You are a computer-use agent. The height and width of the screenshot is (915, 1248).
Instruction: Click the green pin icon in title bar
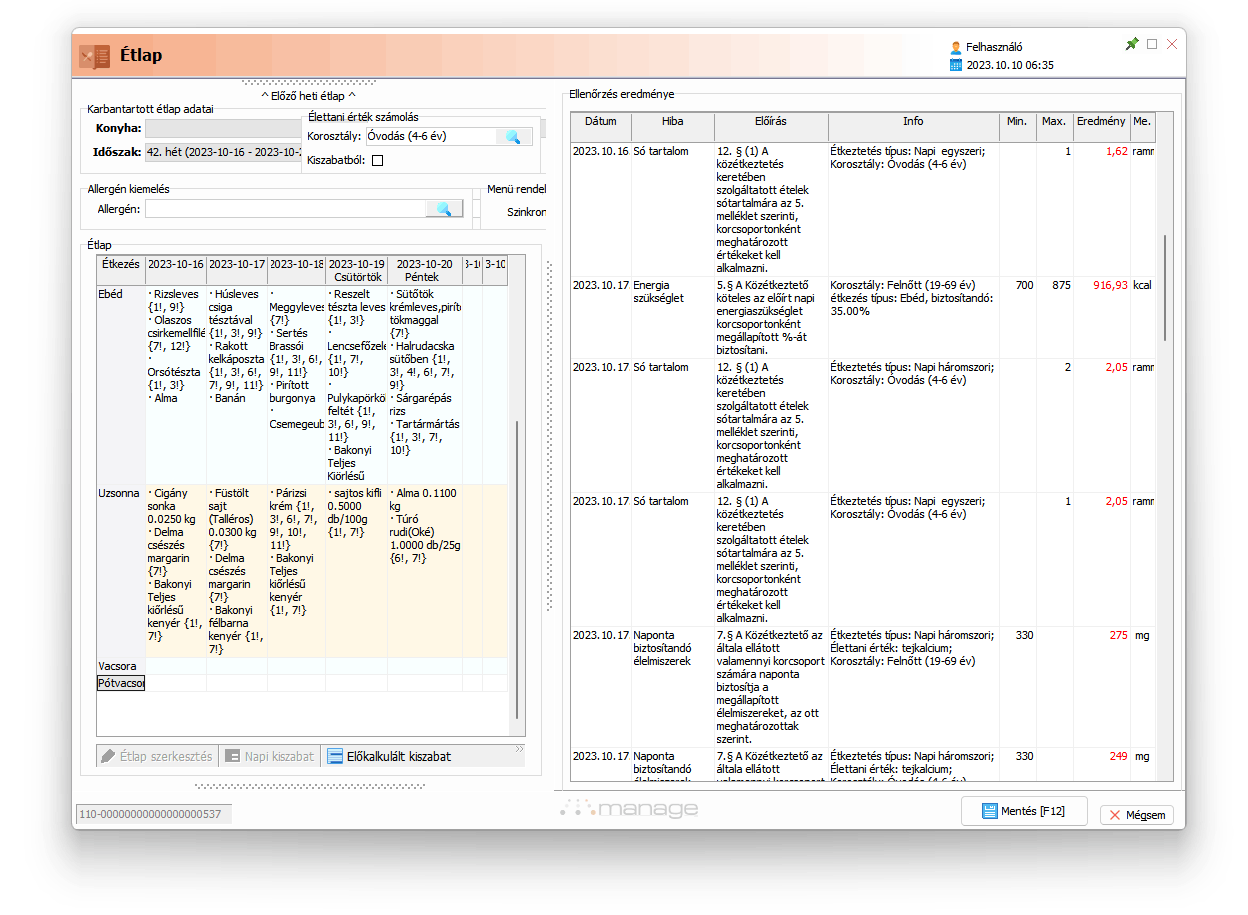click(1132, 44)
